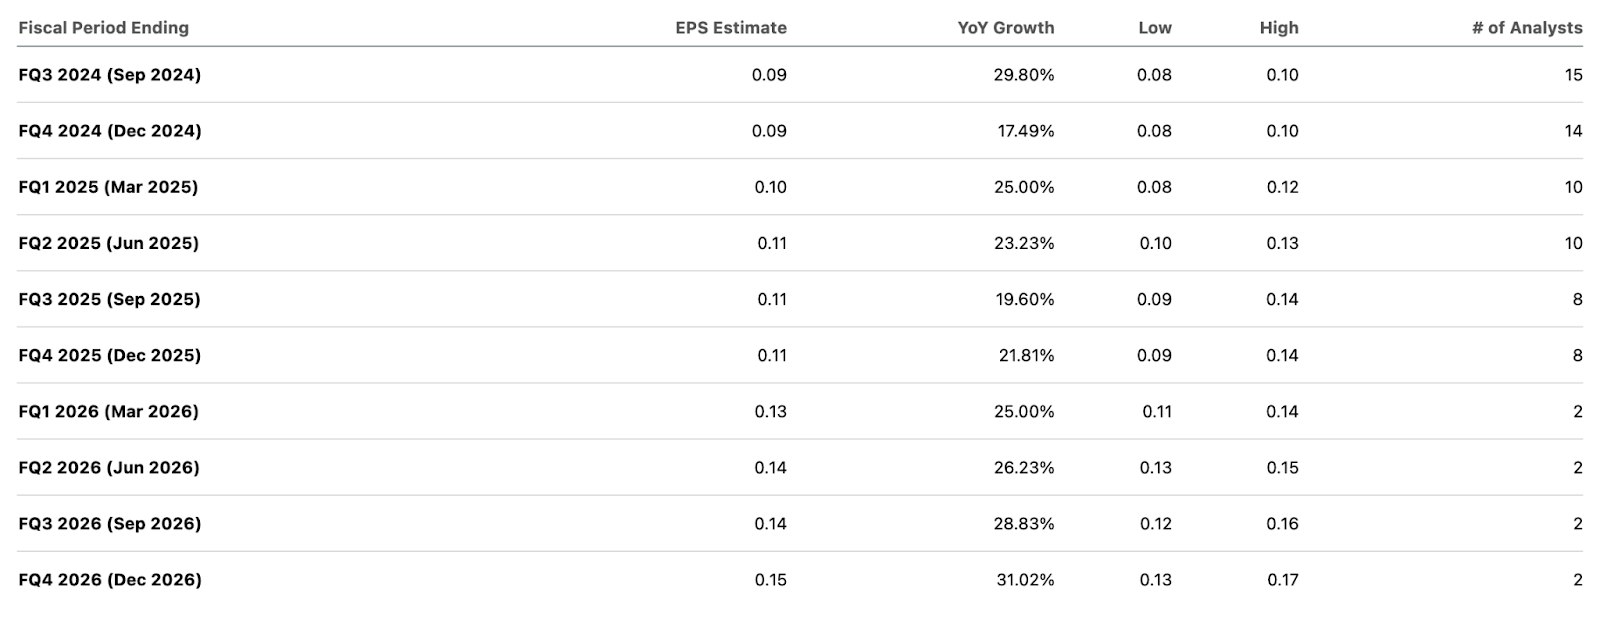Choose the FQ4 2025 (Dec 2025) row label
The width and height of the screenshot is (1600, 620).
point(109,355)
